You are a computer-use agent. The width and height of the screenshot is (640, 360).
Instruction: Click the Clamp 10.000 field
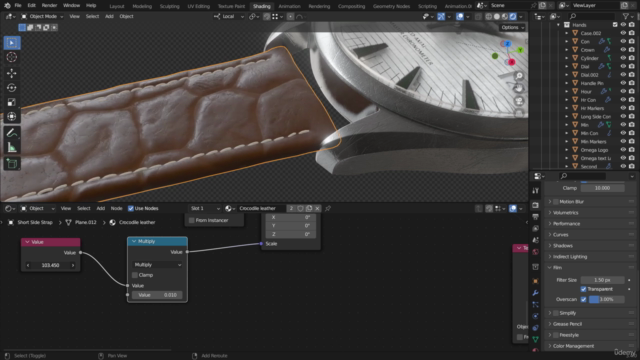(x=602, y=188)
